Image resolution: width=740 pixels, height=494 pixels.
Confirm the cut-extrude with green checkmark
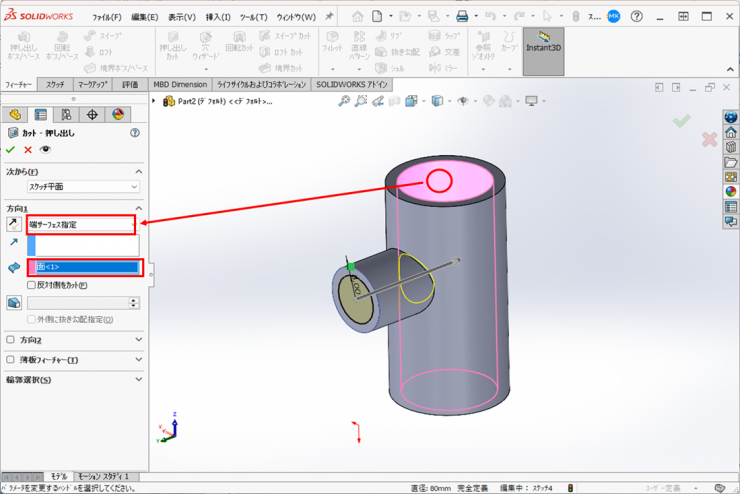11,150
